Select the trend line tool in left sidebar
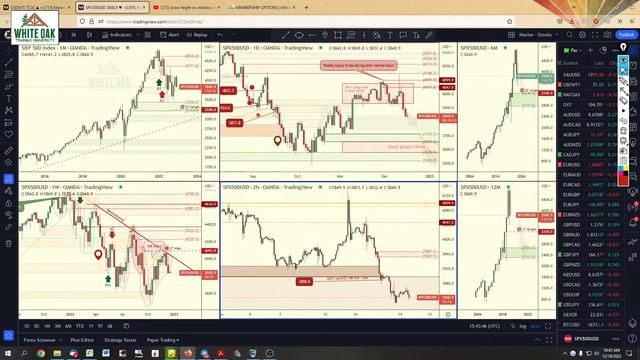This screenshot has width=640, height=360. [x=9, y=62]
